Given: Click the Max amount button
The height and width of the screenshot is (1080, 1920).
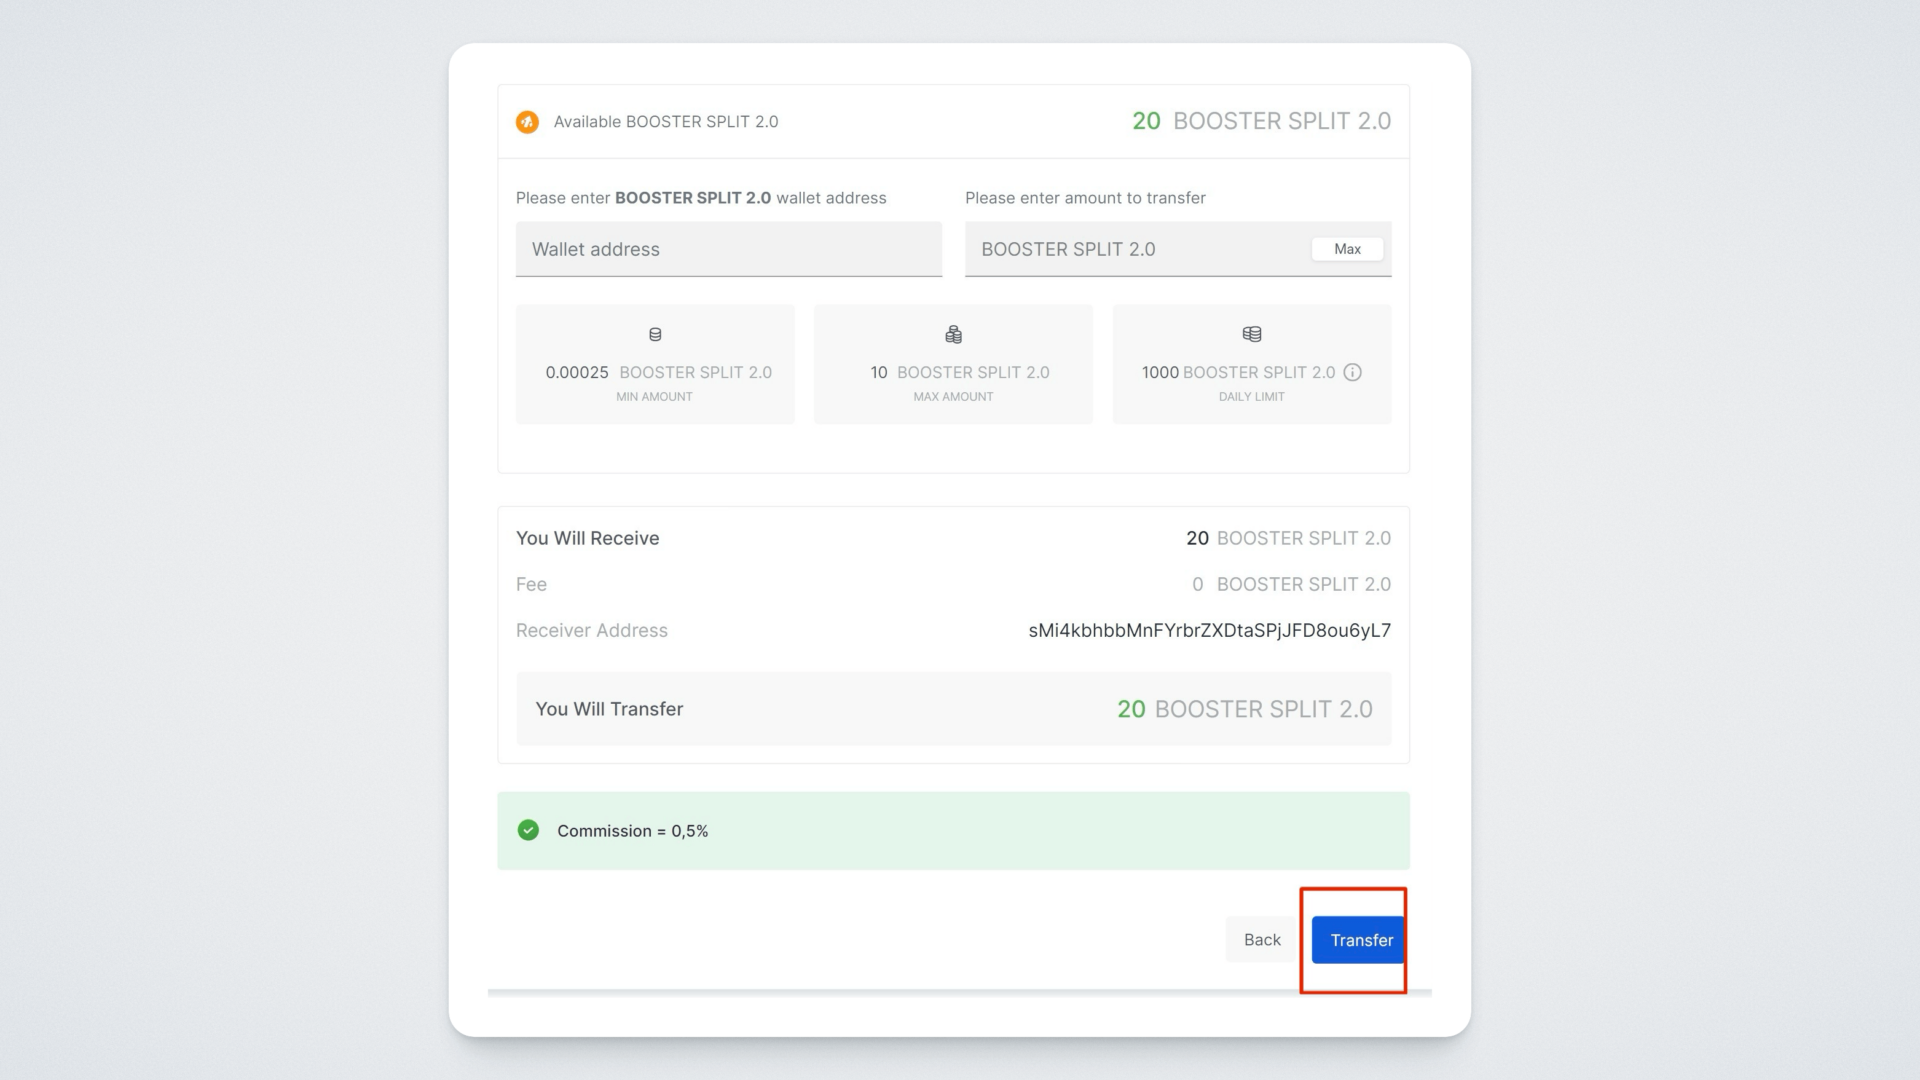Looking at the screenshot, I should 1346,249.
